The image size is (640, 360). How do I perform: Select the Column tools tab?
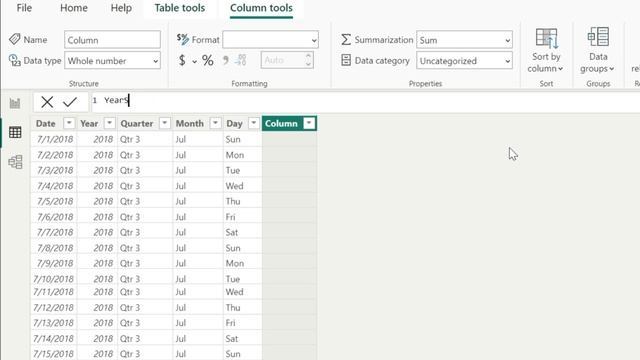[x=261, y=8]
